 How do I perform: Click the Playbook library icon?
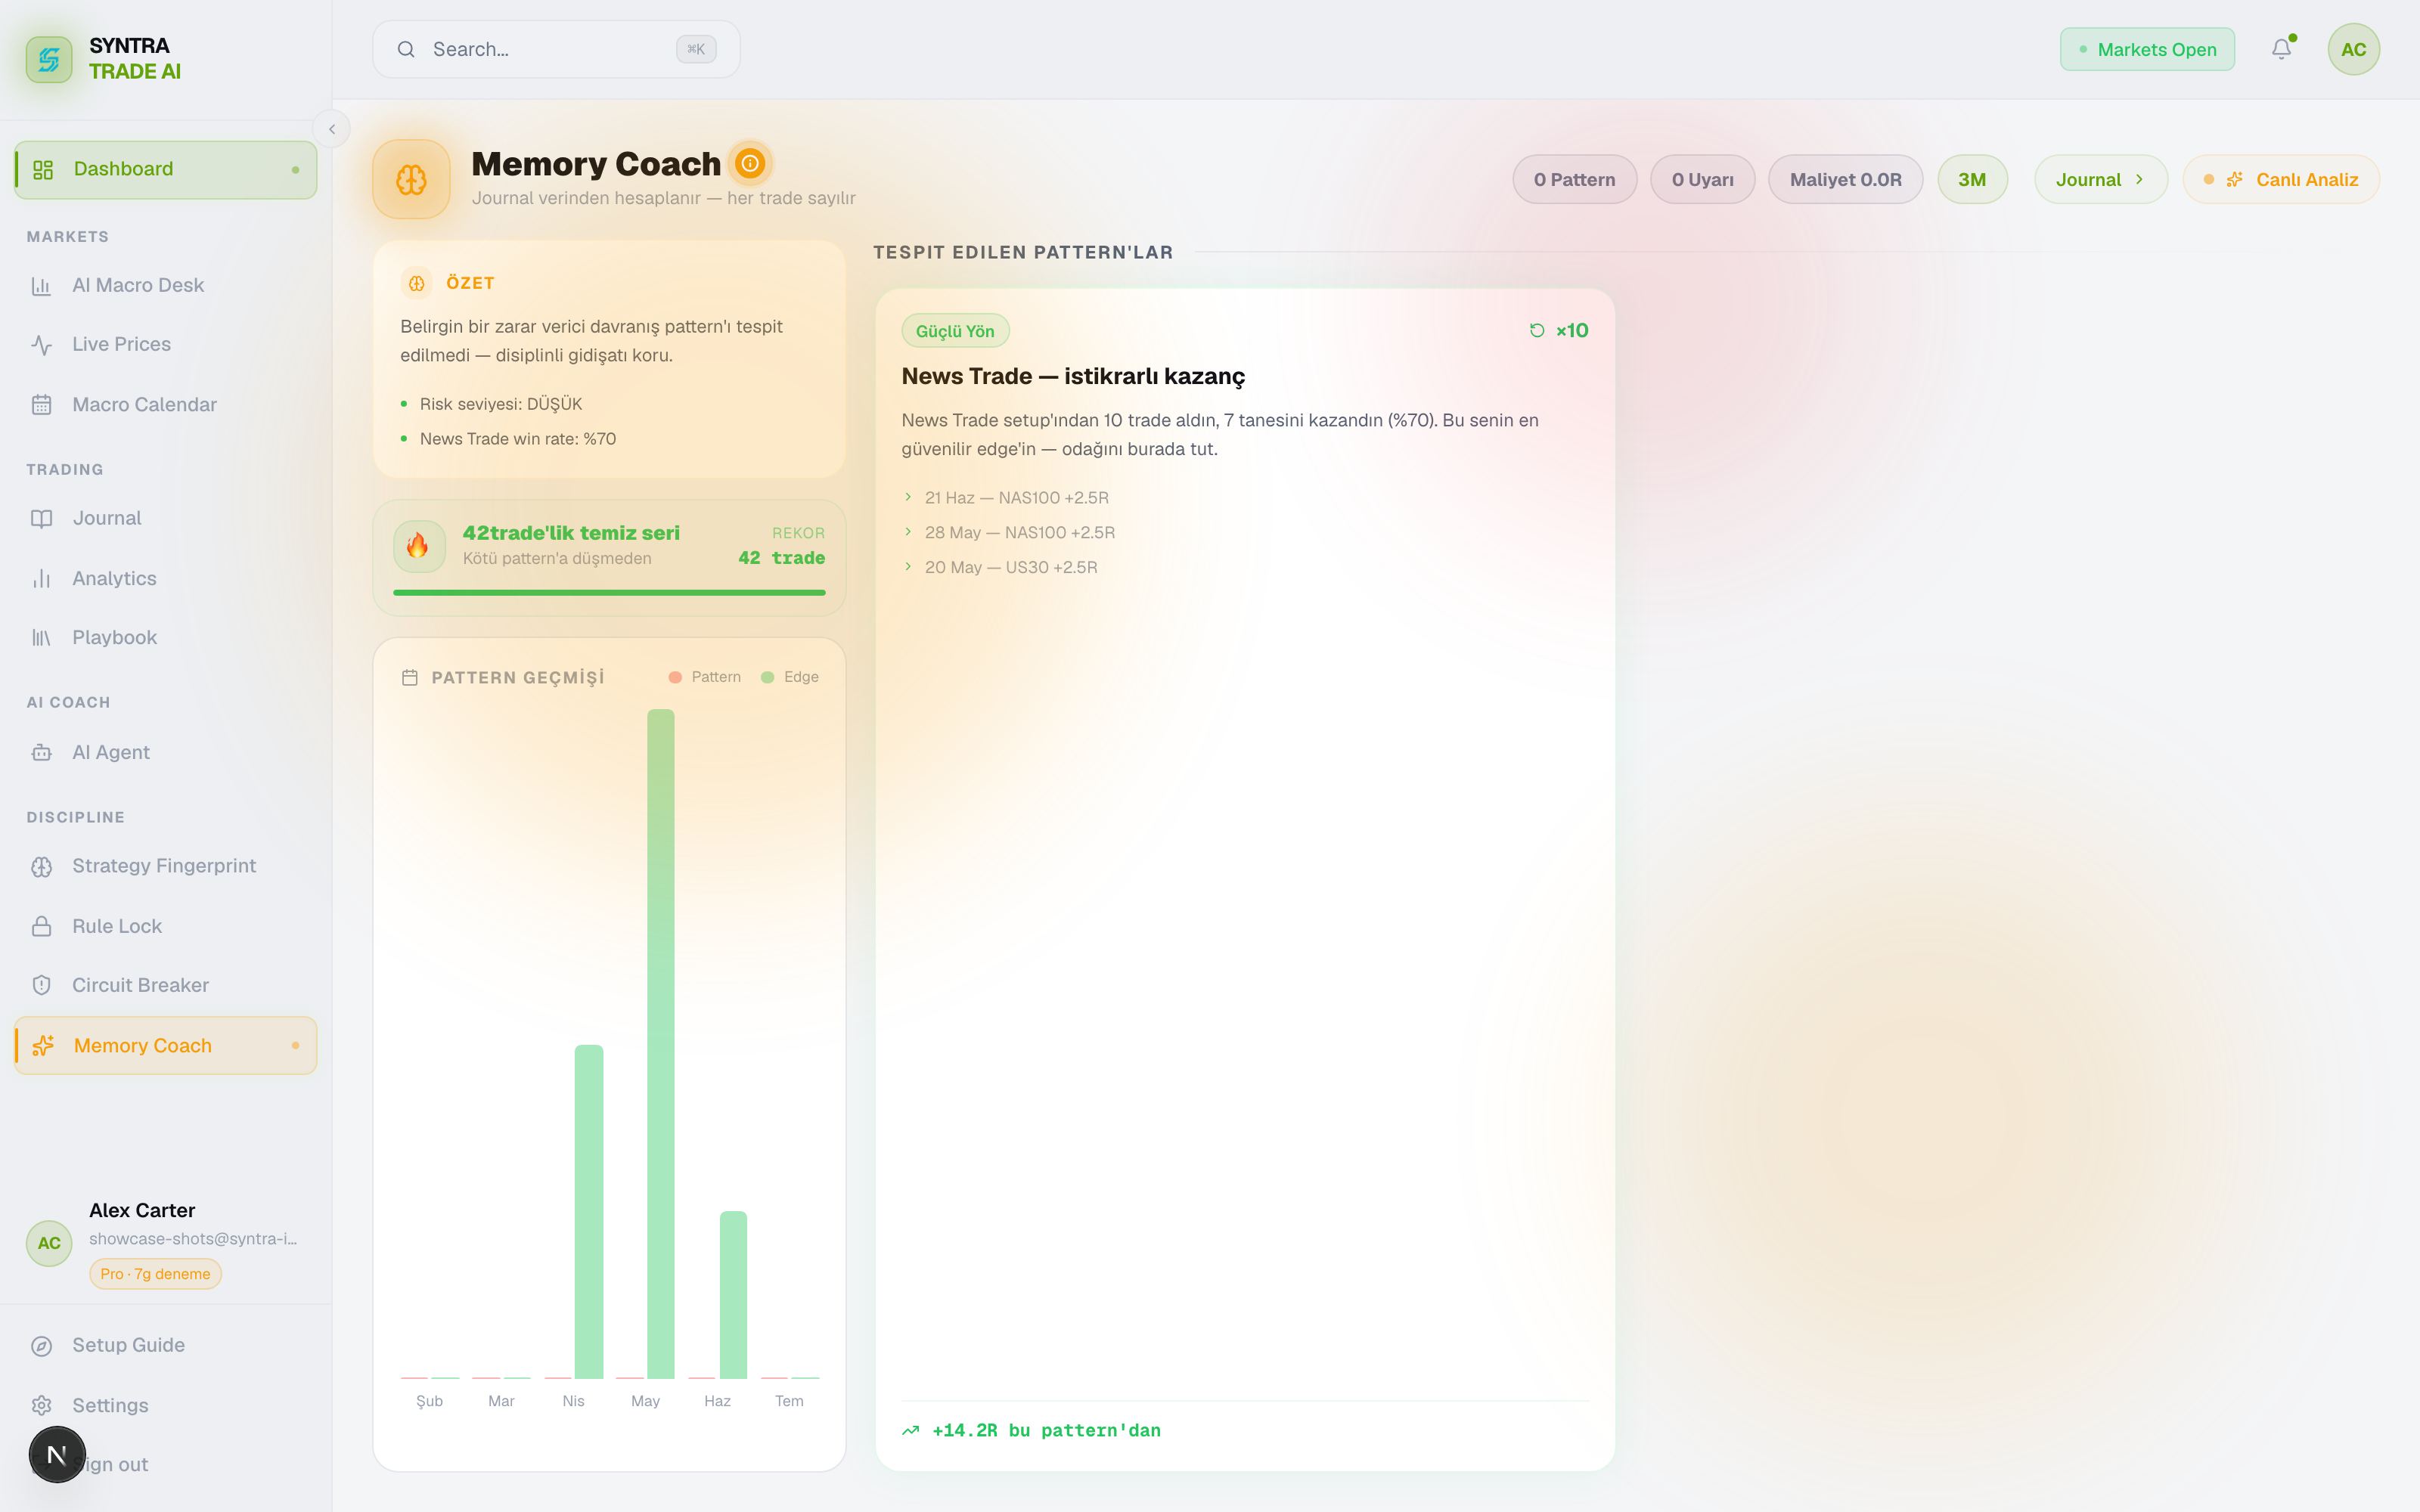41,638
